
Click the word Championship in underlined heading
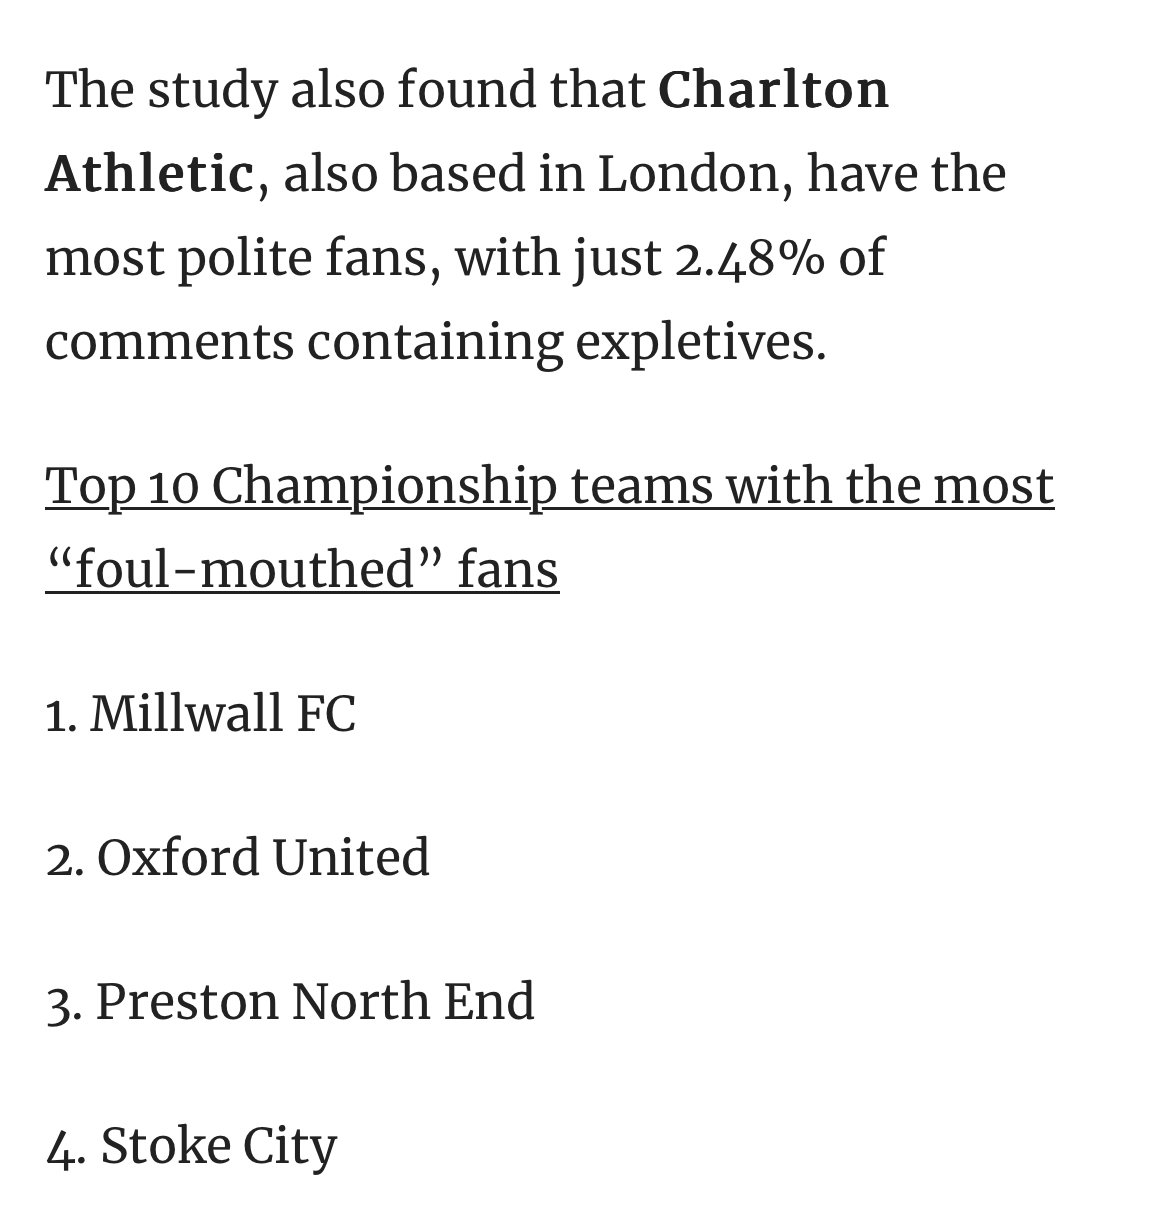[x=383, y=487]
